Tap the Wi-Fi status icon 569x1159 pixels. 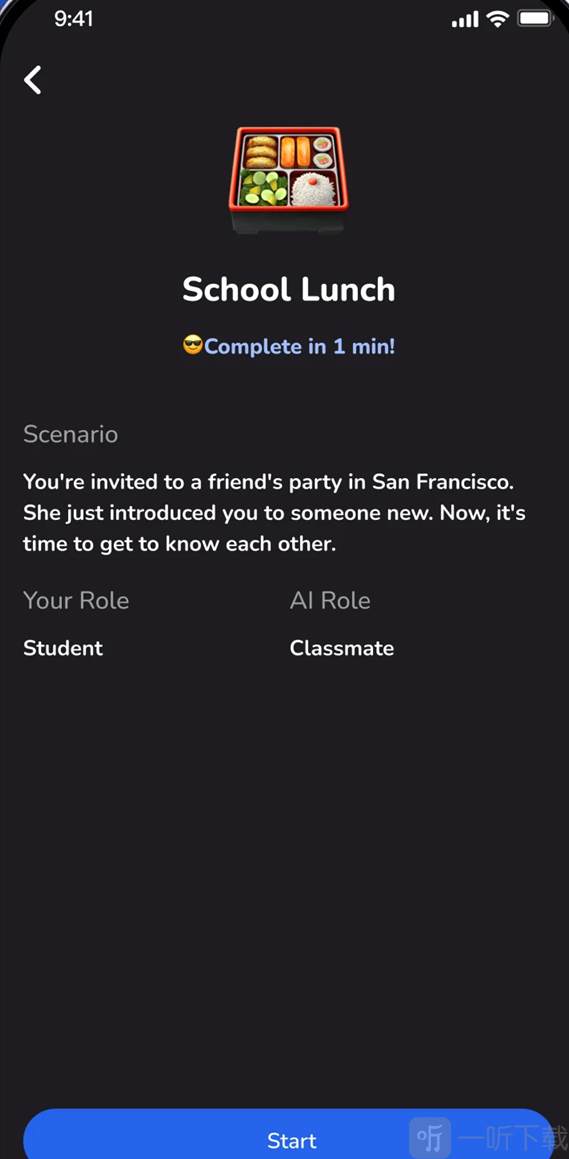(499, 19)
